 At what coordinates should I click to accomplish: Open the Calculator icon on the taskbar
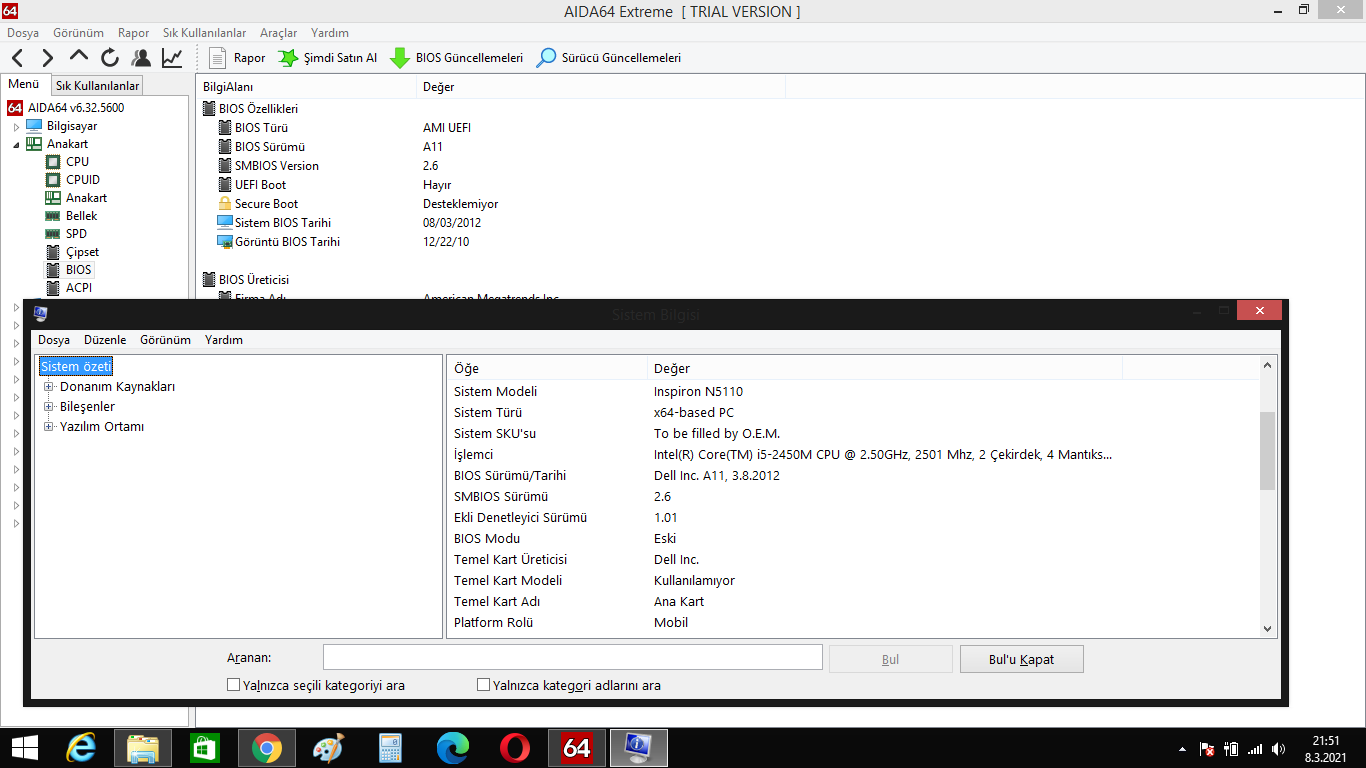point(390,748)
